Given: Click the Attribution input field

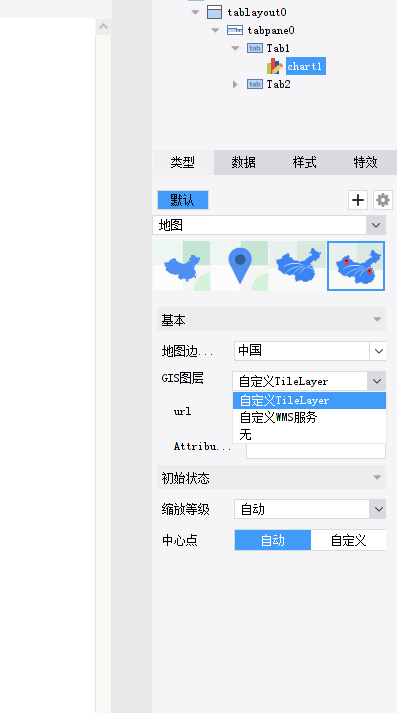Looking at the screenshot, I should point(316,451).
